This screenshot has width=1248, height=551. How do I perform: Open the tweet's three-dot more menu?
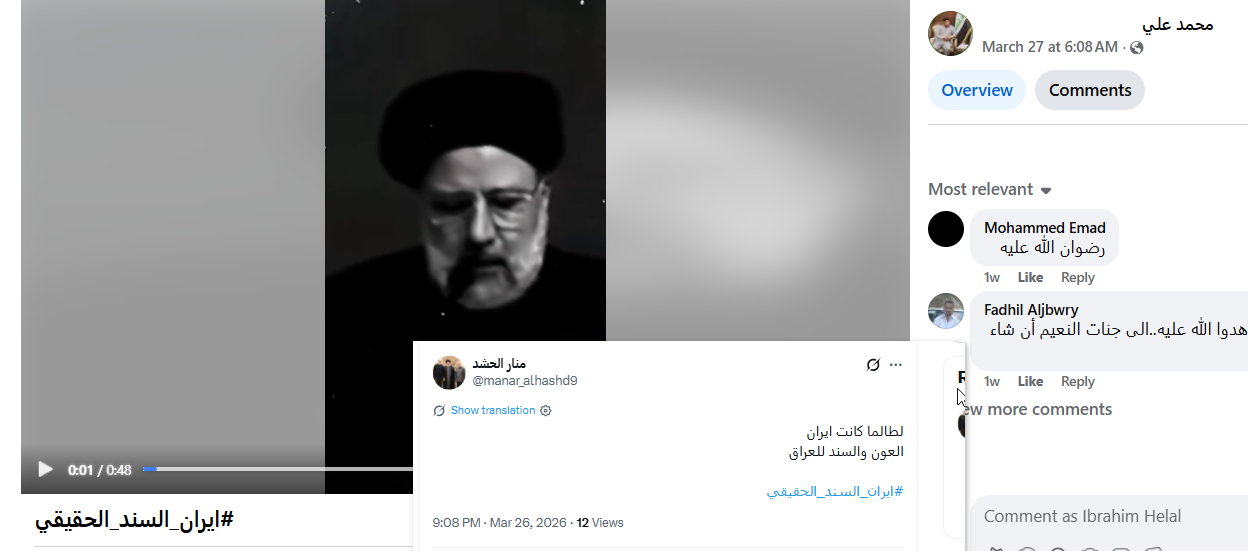pyautogui.click(x=896, y=365)
